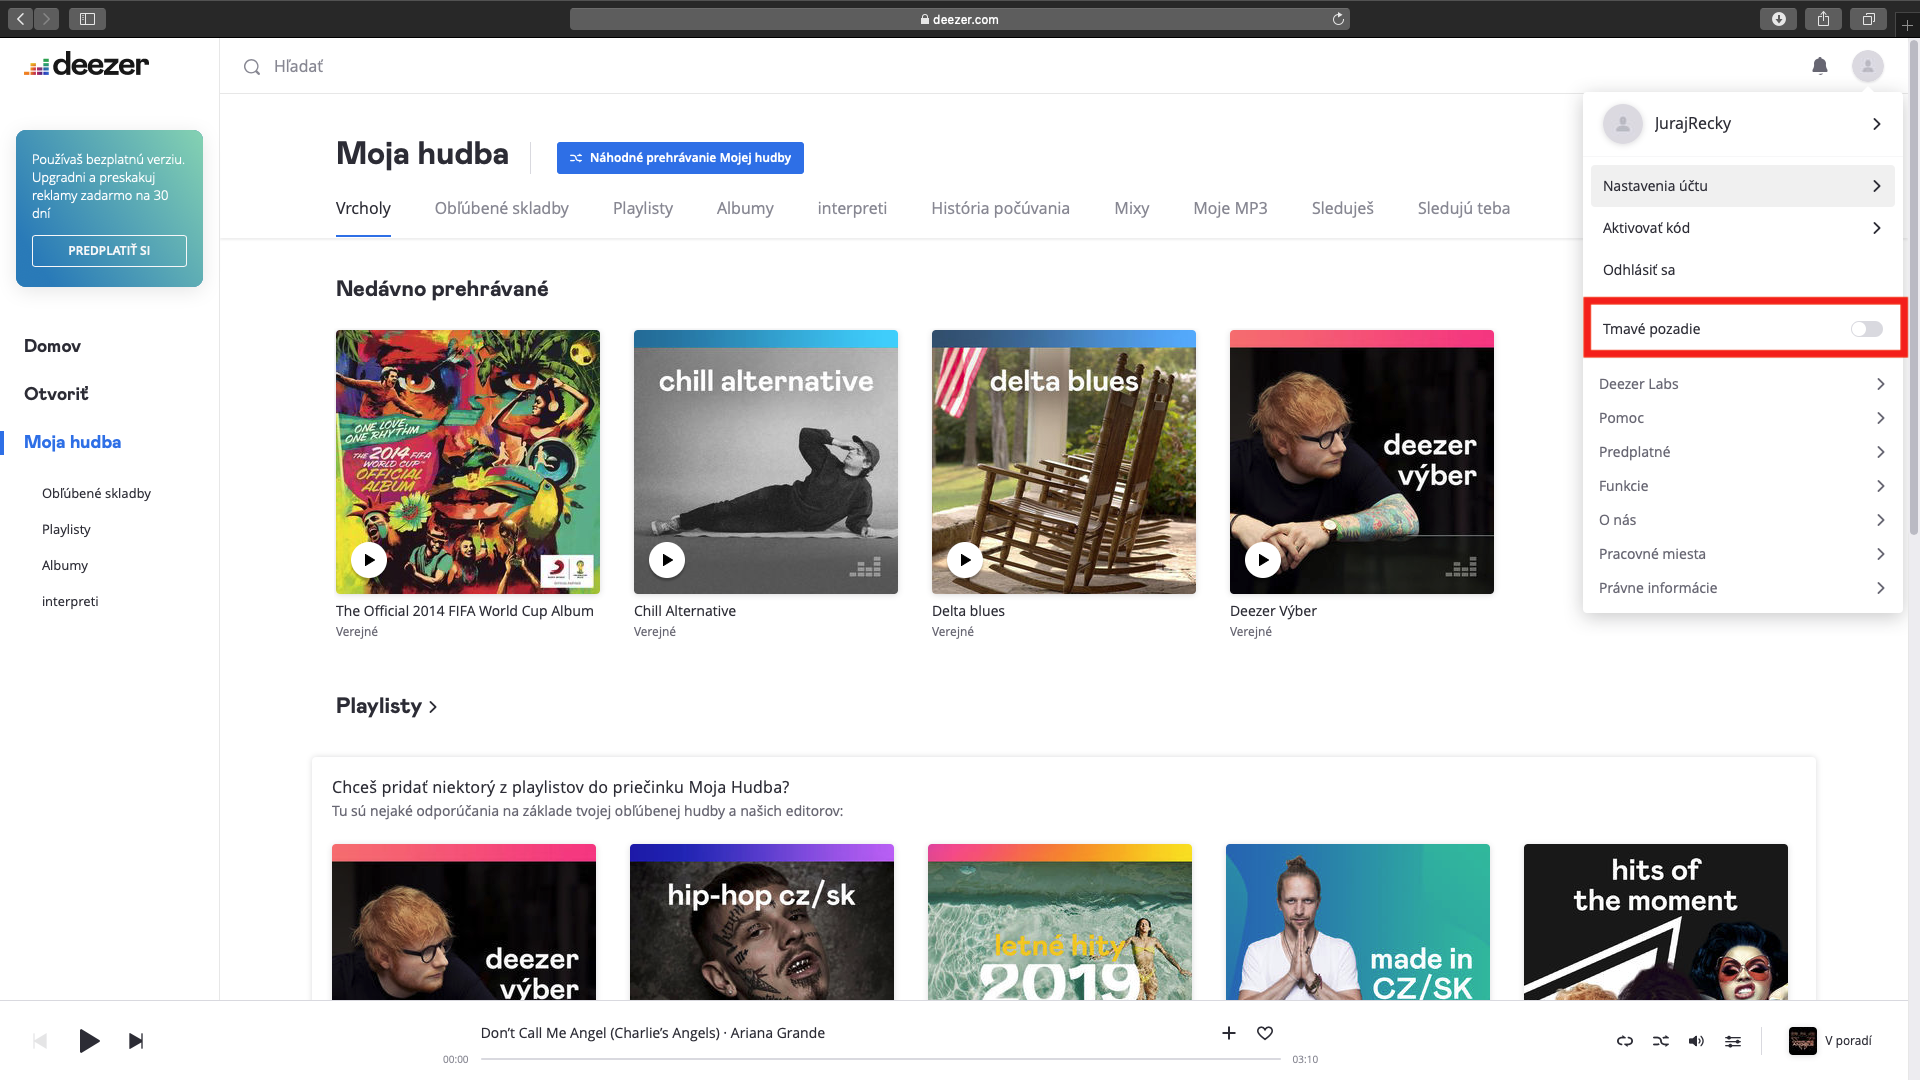Reload page in Safari address bar
The image size is (1920, 1080).
1338,19
